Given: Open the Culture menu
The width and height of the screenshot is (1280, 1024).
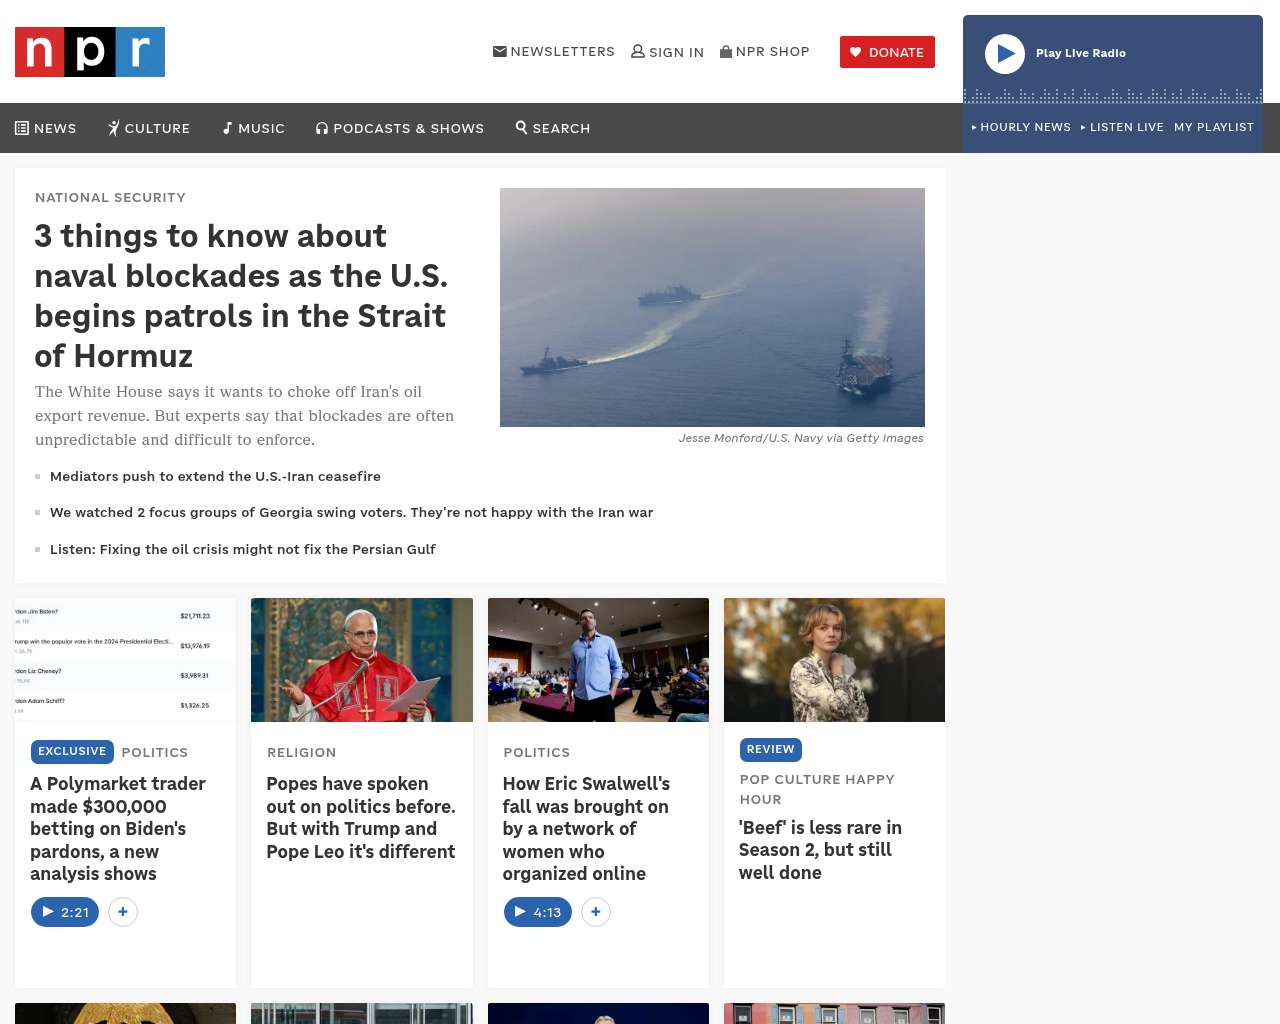Looking at the screenshot, I should pos(149,128).
